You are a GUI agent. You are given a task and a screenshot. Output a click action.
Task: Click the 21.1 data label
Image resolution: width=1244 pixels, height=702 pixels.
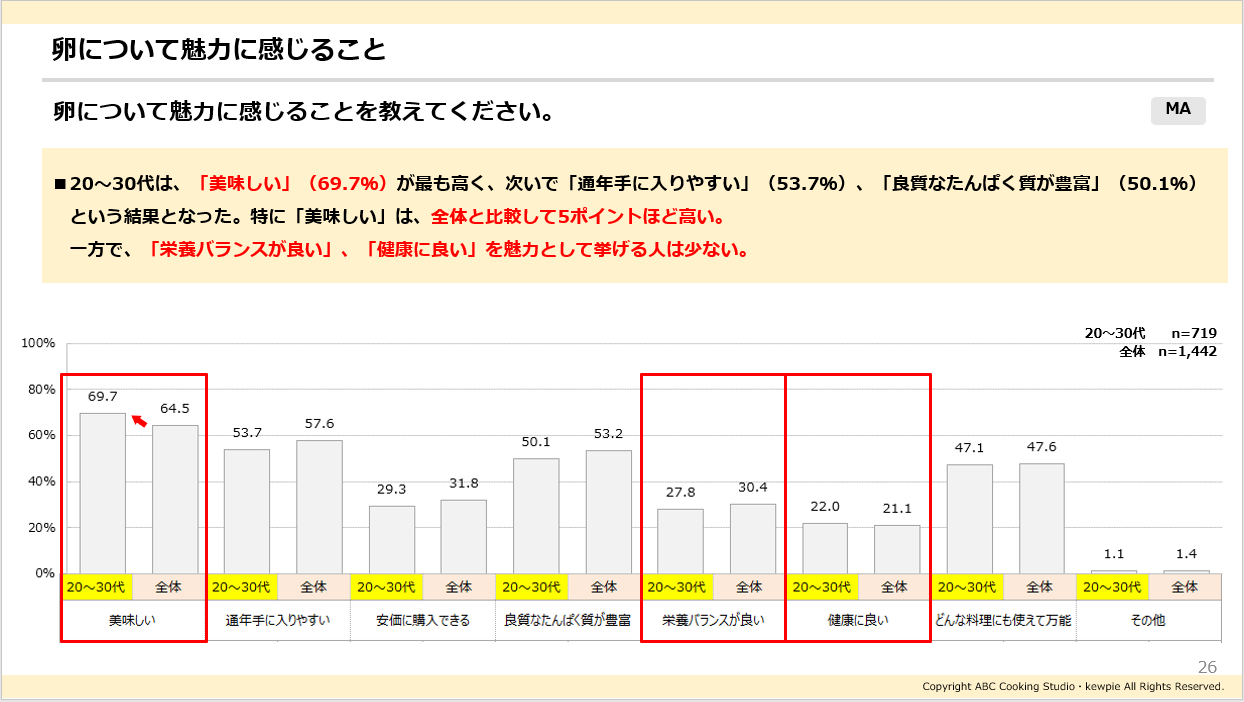pos(897,509)
